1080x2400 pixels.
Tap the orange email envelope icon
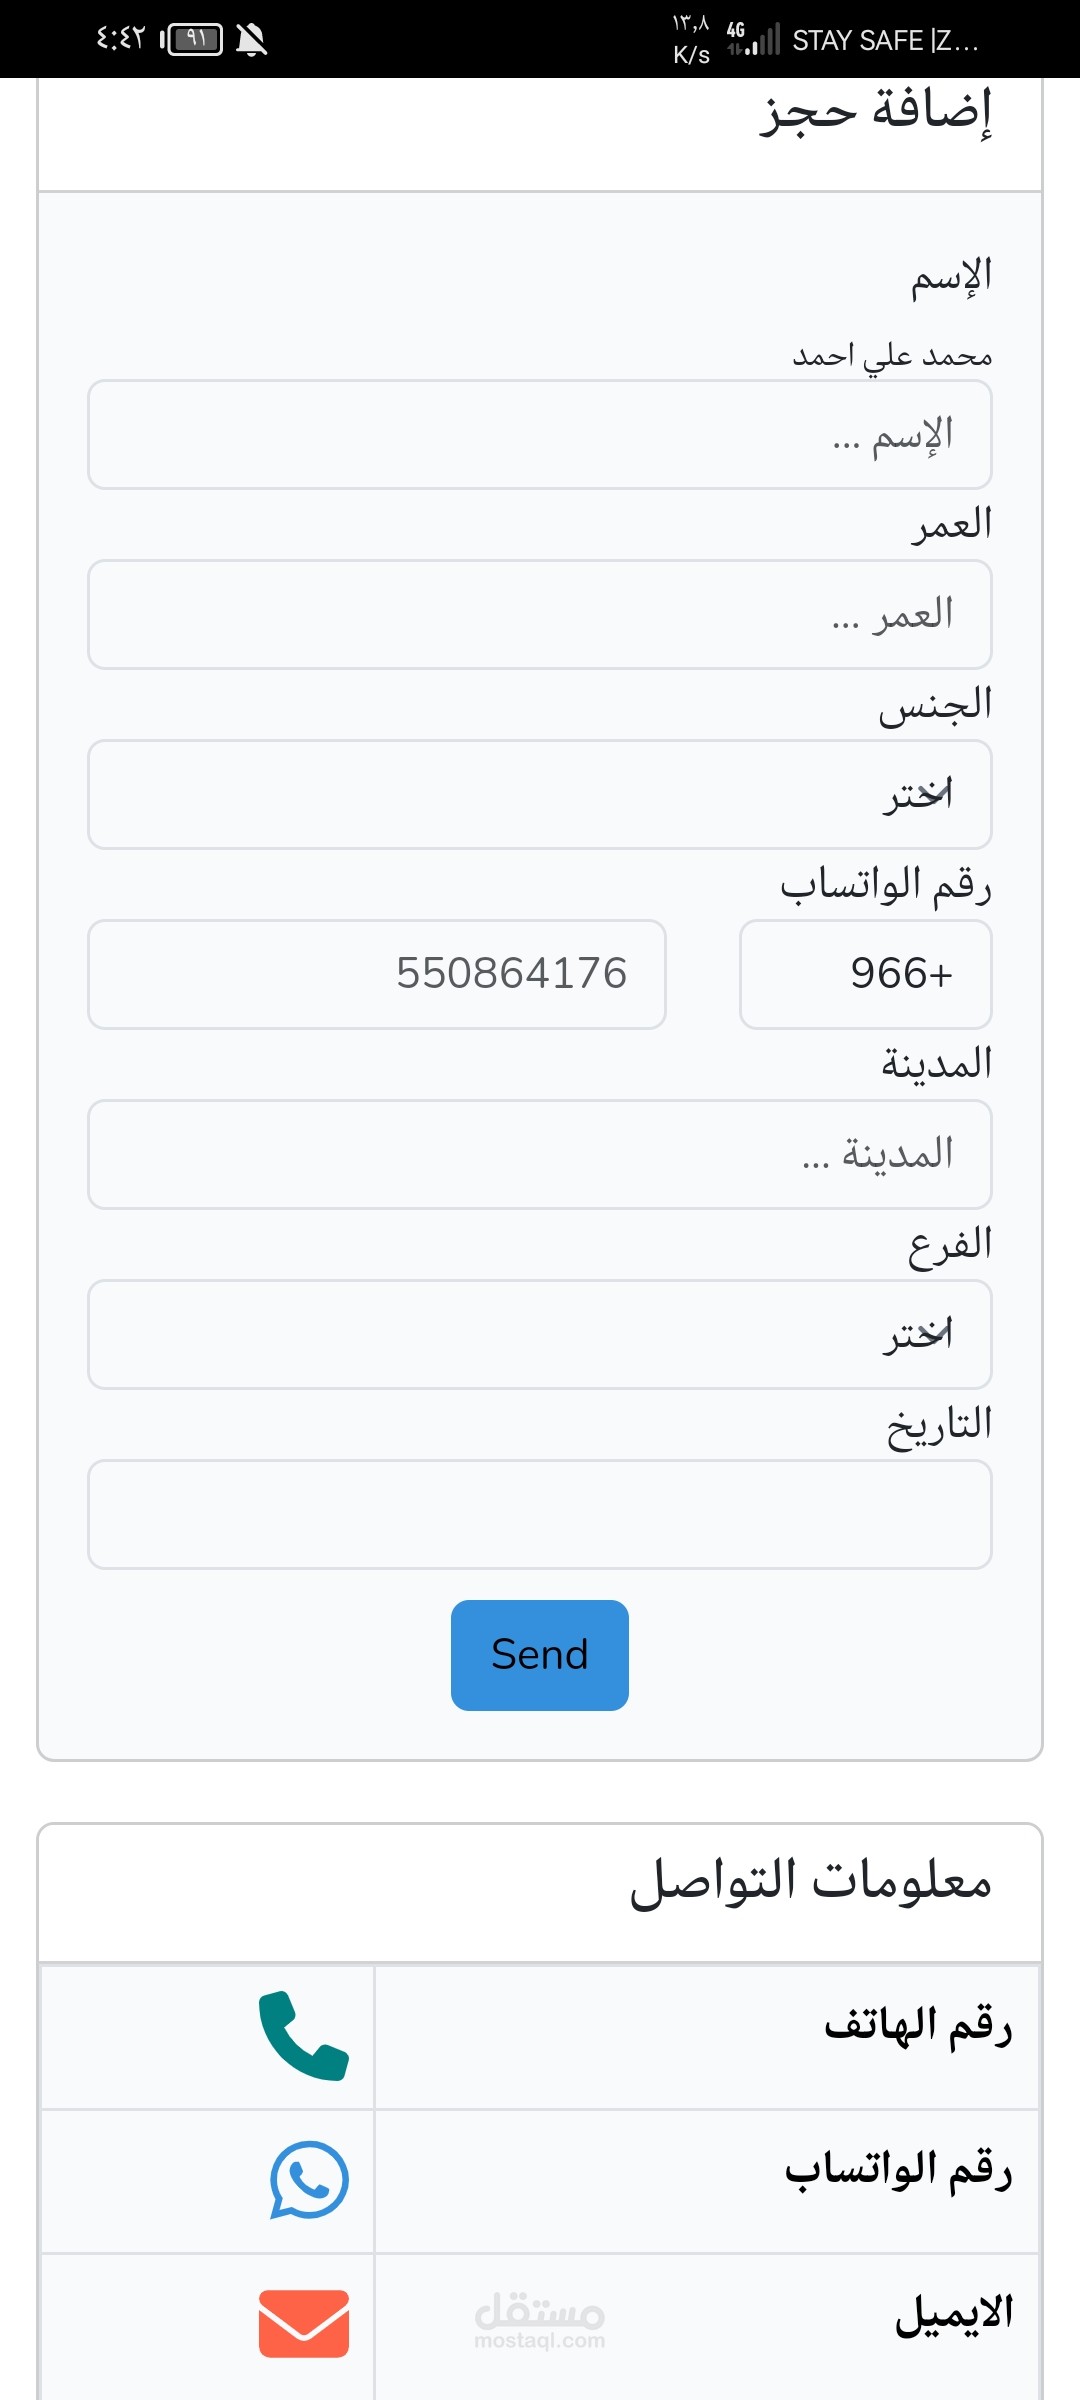304,2323
